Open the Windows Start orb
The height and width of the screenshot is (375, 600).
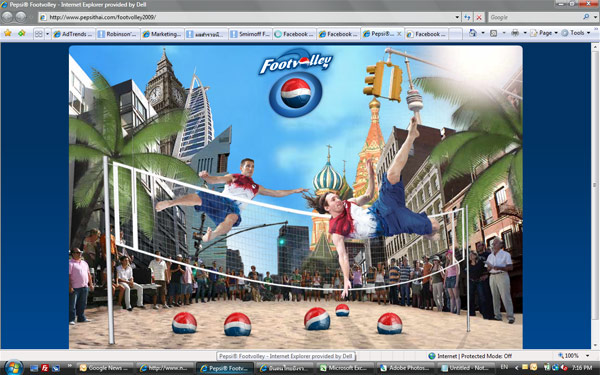[13, 368]
